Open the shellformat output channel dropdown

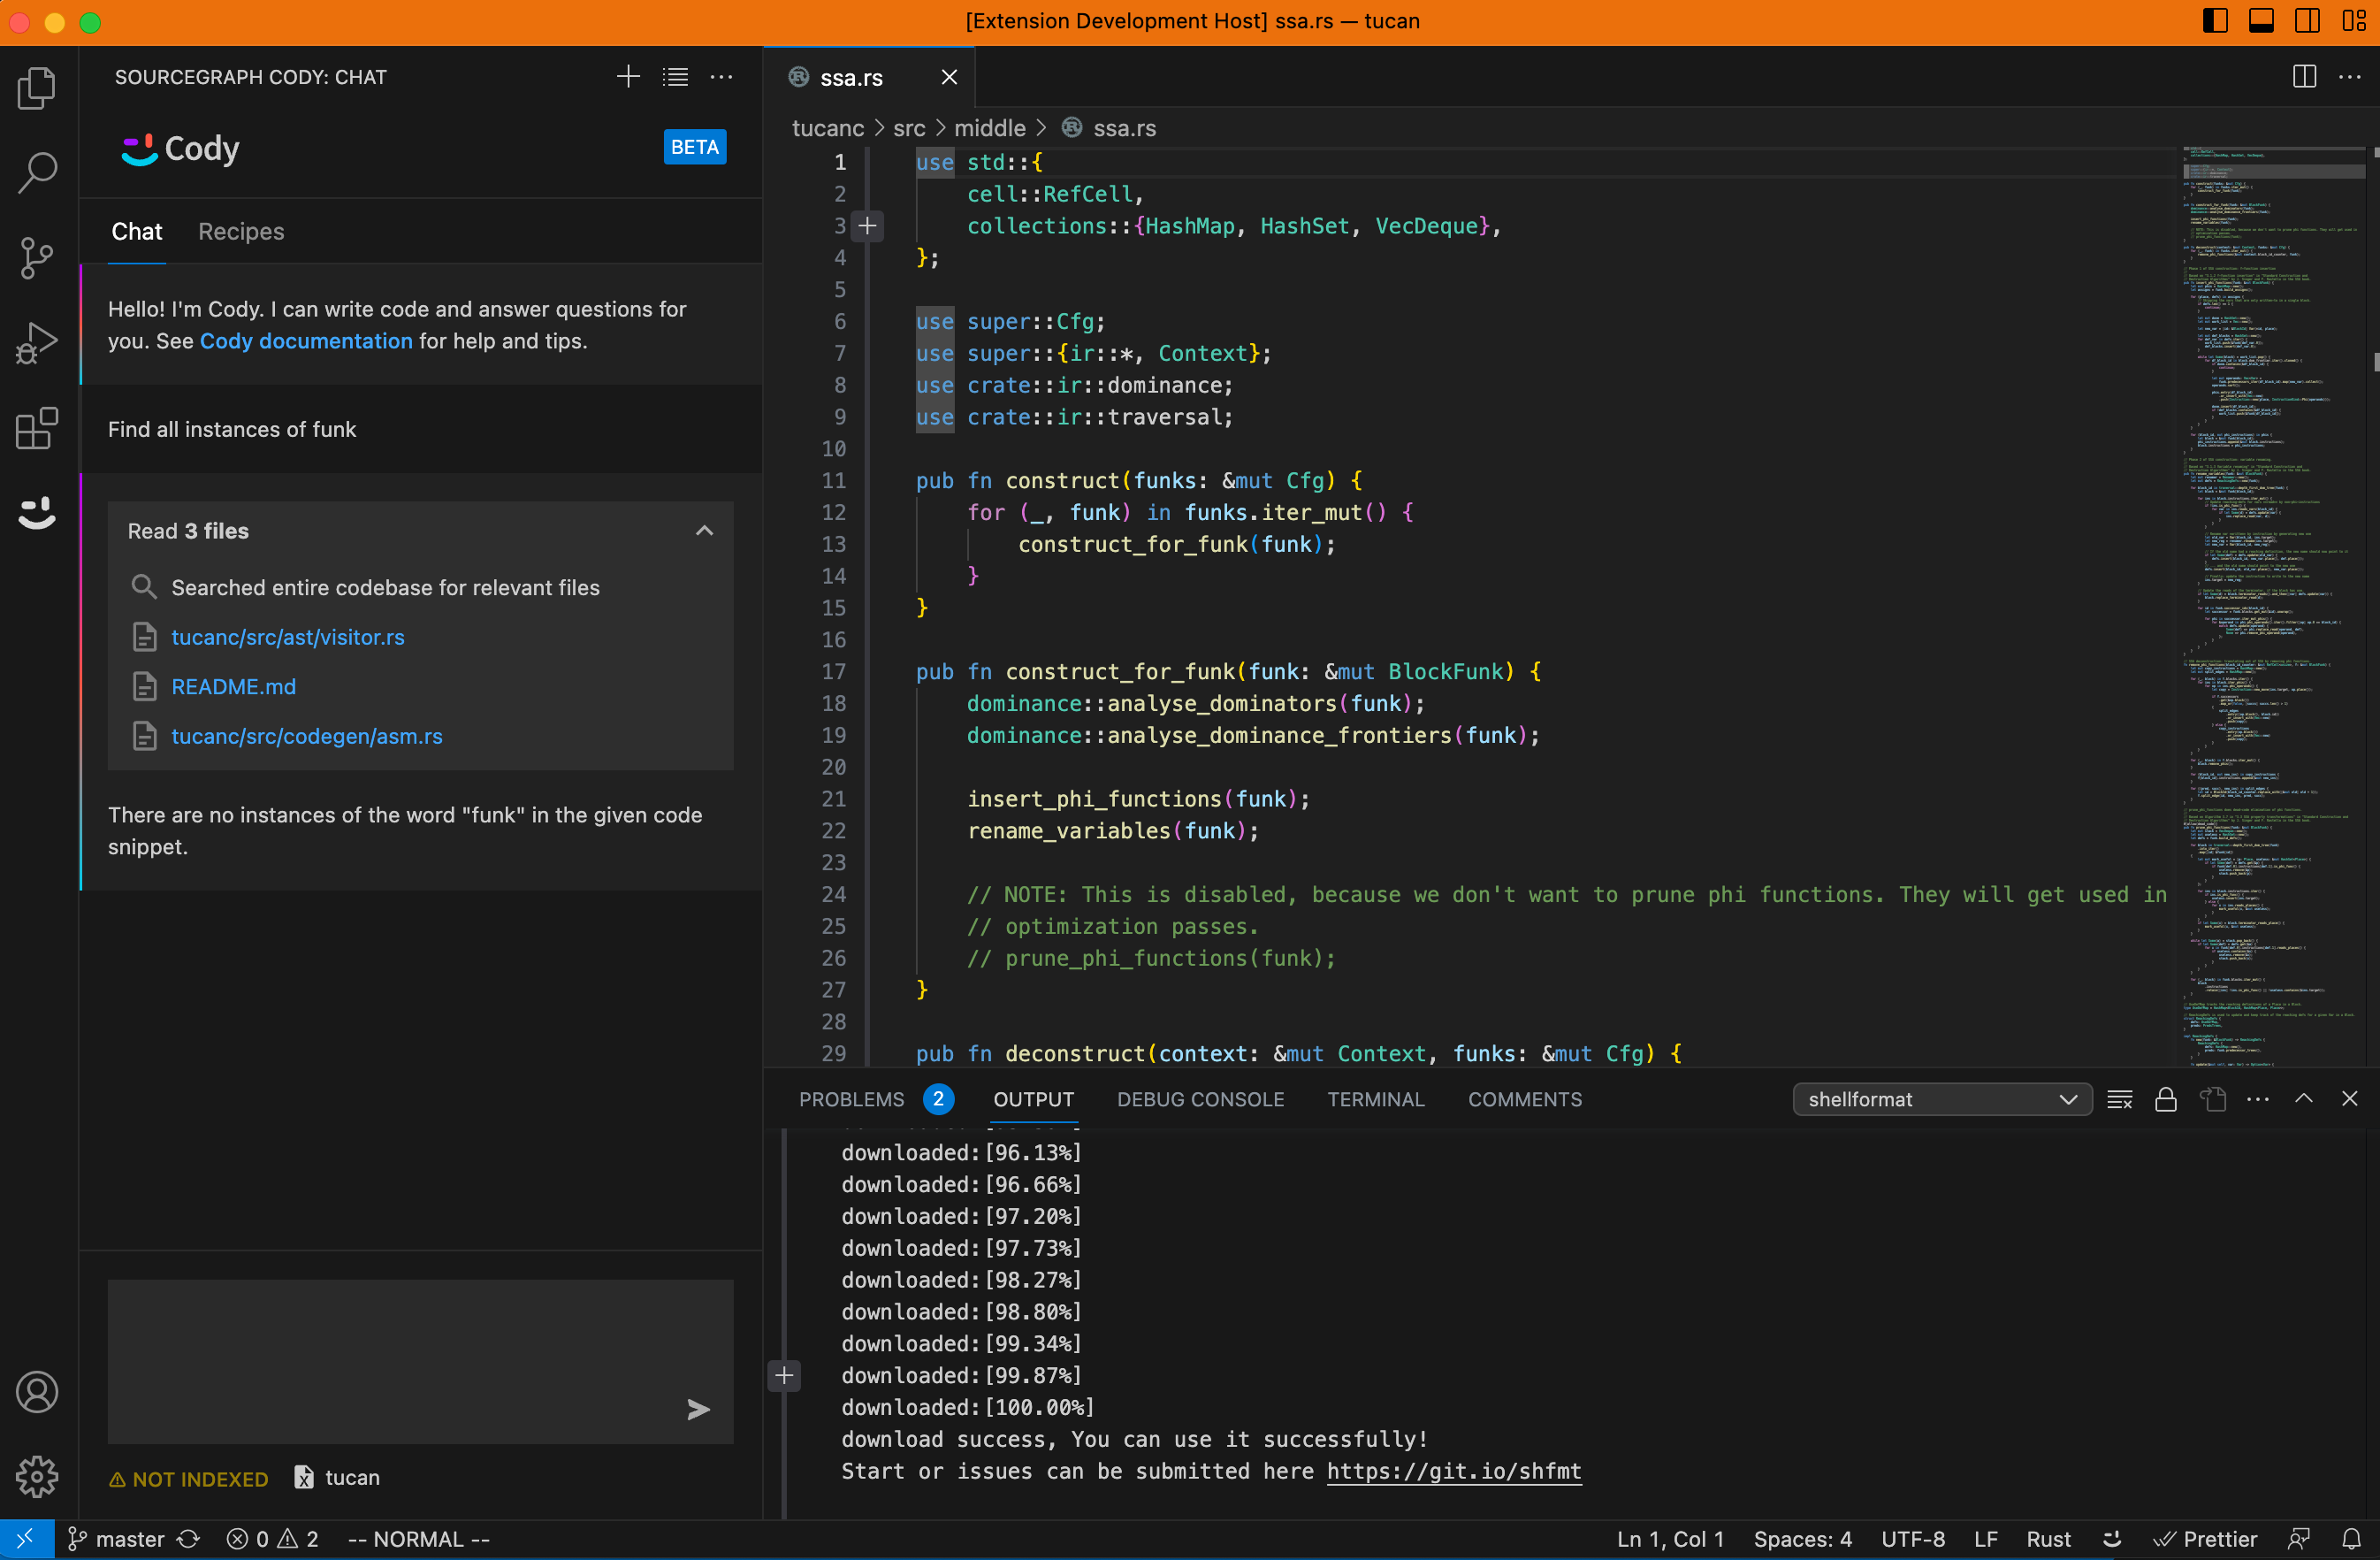1940,1099
